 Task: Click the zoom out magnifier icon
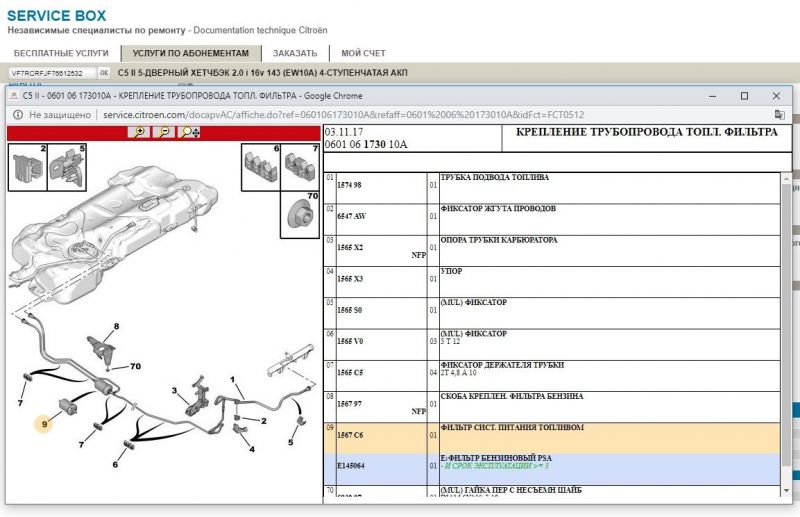[x=163, y=132]
